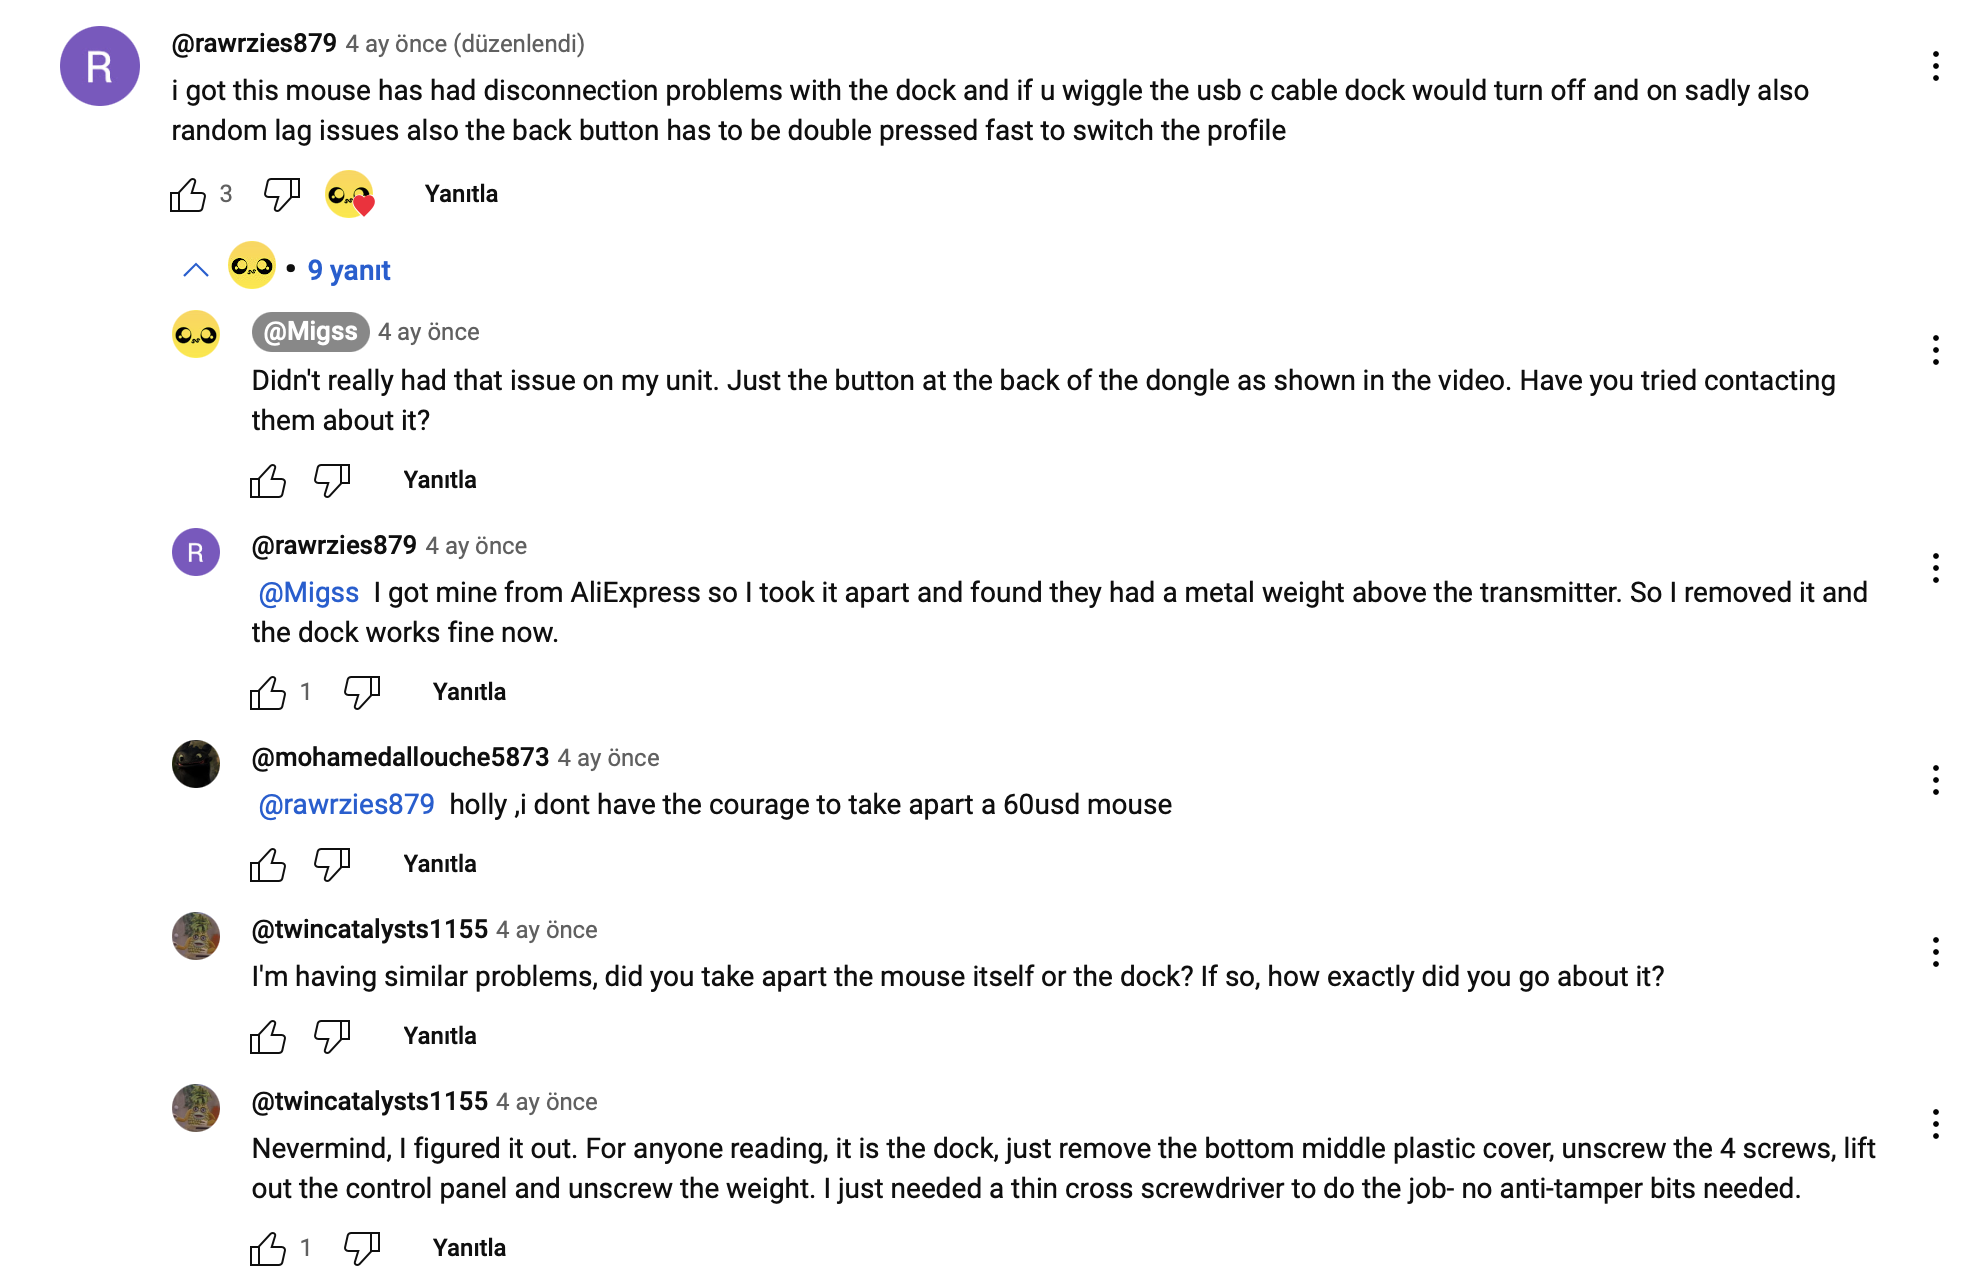Open options menu for the AliExpress reply
This screenshot has height=1286, width=1970.
pyautogui.click(x=1936, y=568)
